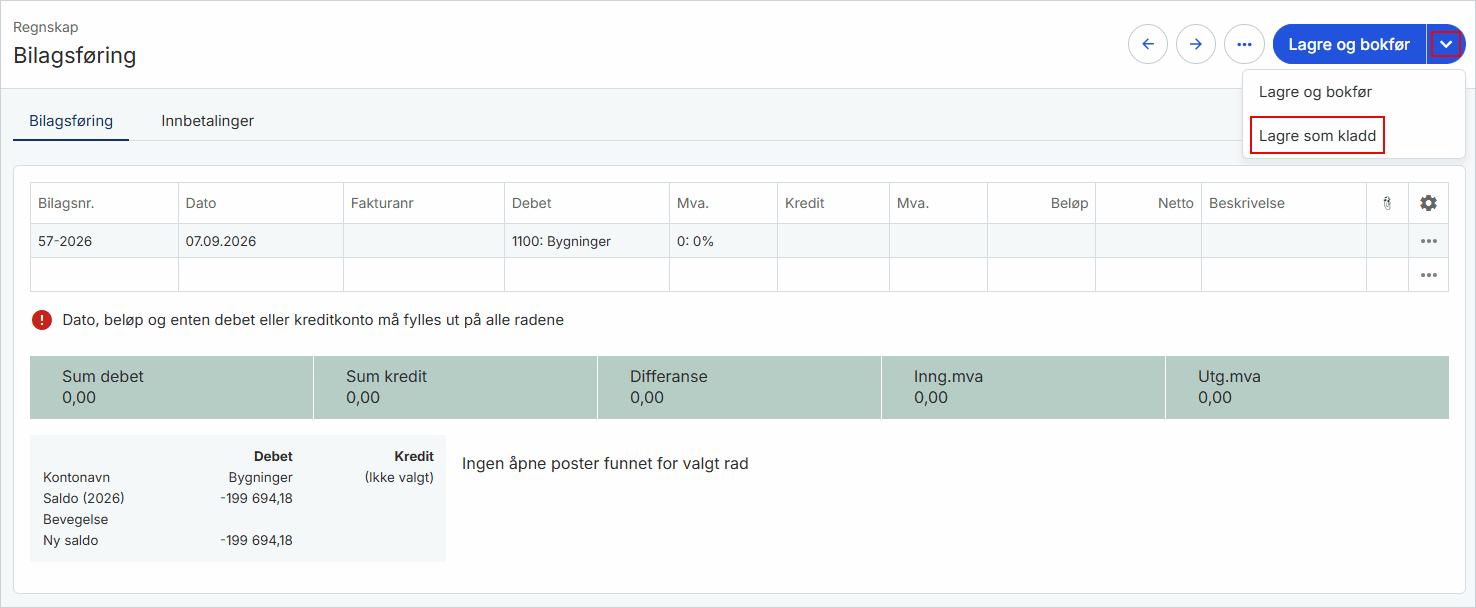Click the 'Sum debet' summary box

(172, 387)
